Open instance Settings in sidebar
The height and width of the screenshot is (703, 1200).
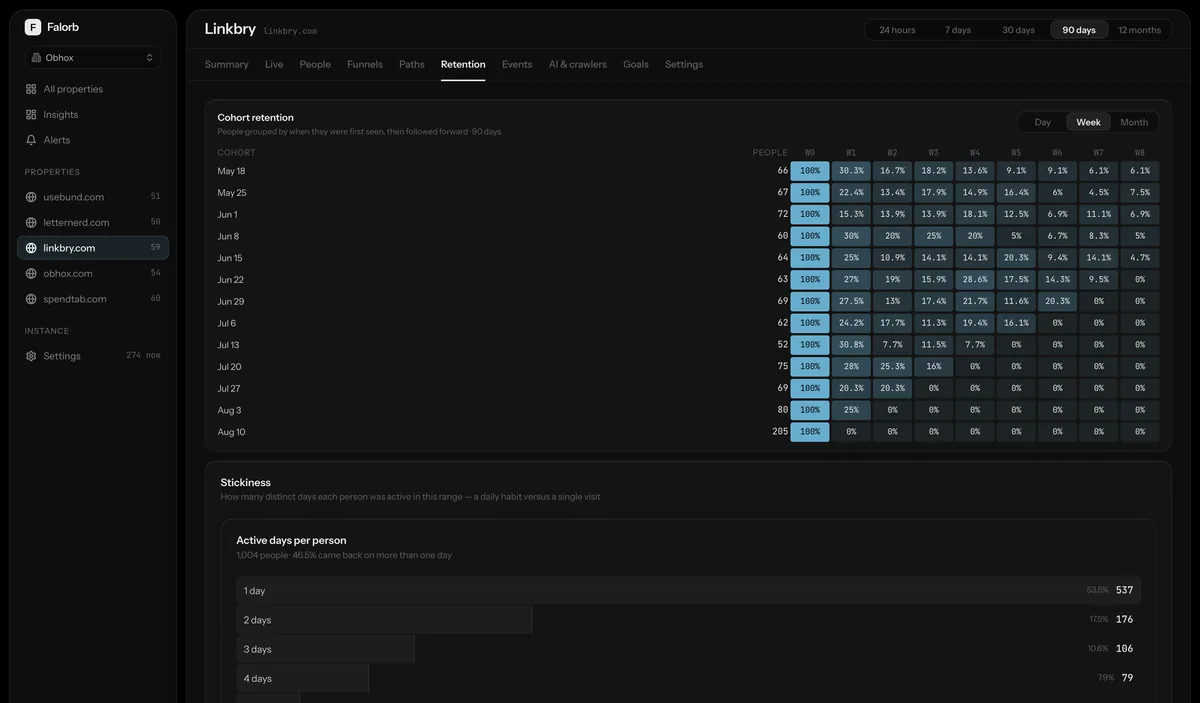point(93,356)
